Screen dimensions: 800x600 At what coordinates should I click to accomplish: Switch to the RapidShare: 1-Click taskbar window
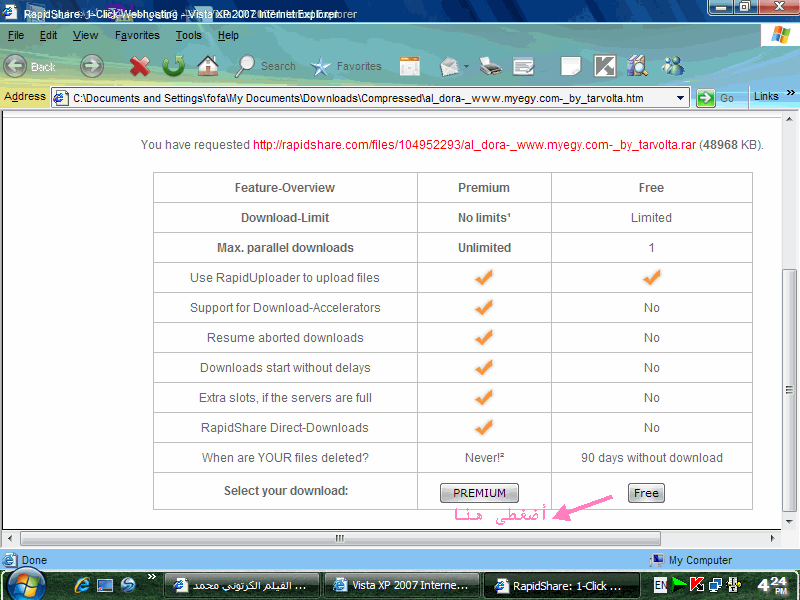[x=561, y=585]
